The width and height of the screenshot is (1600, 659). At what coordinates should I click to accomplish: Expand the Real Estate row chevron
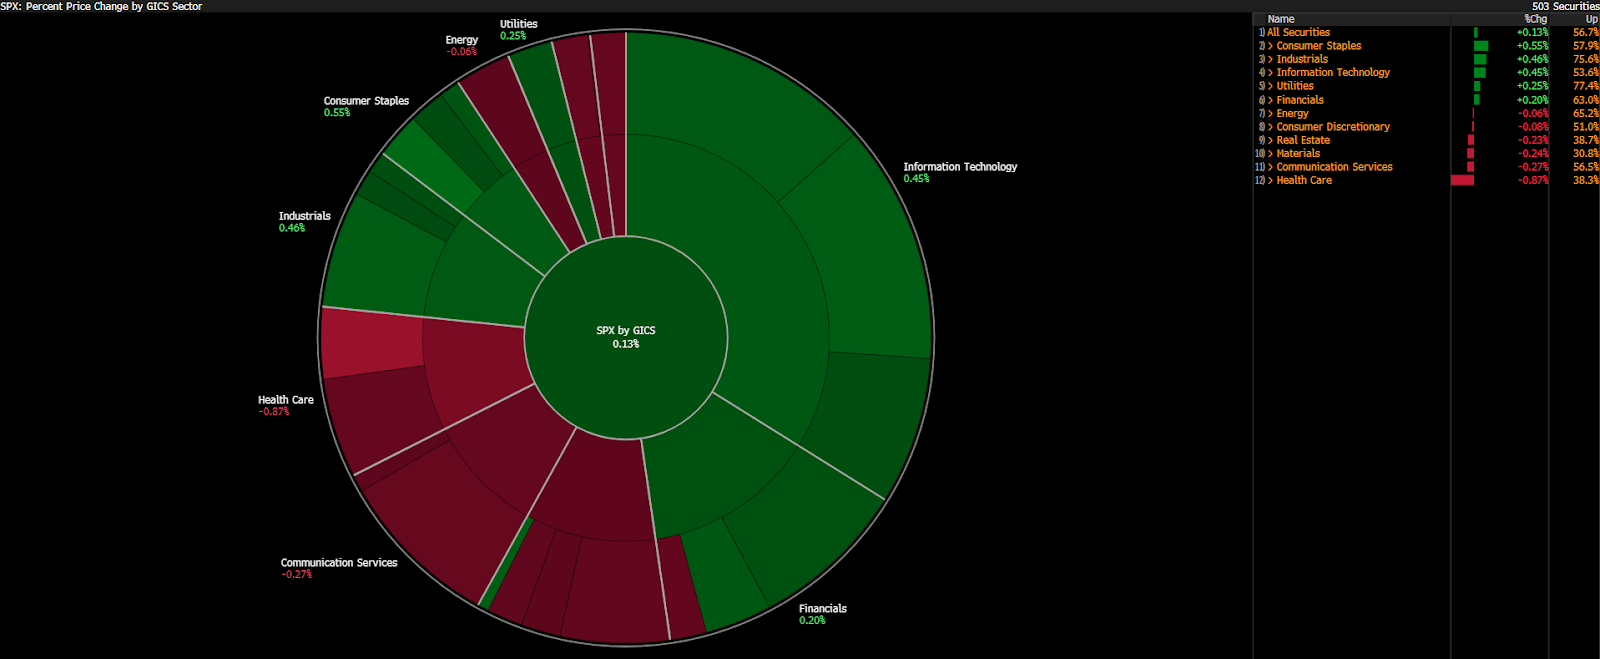(1271, 140)
